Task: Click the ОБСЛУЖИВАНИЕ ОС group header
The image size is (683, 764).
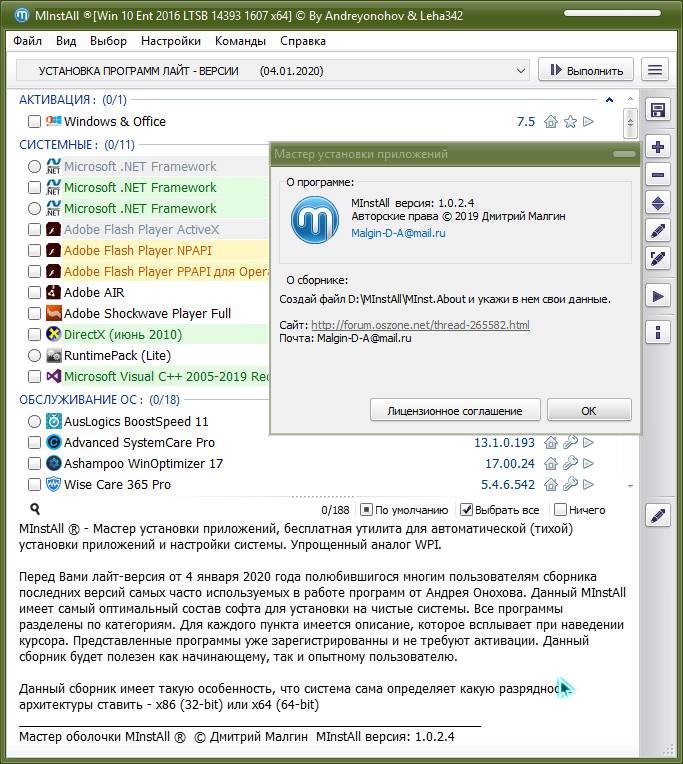Action: click(99, 400)
